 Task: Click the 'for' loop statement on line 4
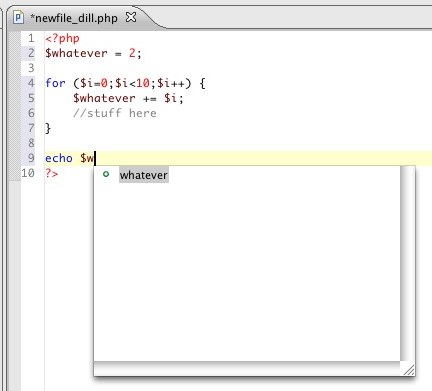[125, 83]
